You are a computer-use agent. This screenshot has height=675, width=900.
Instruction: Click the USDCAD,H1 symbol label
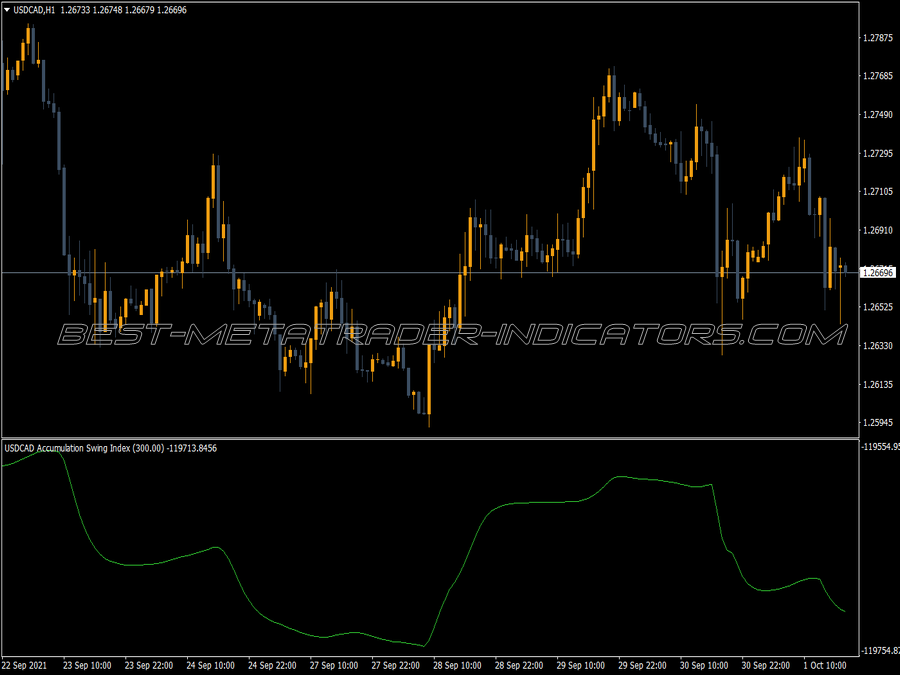pyautogui.click(x=34, y=10)
